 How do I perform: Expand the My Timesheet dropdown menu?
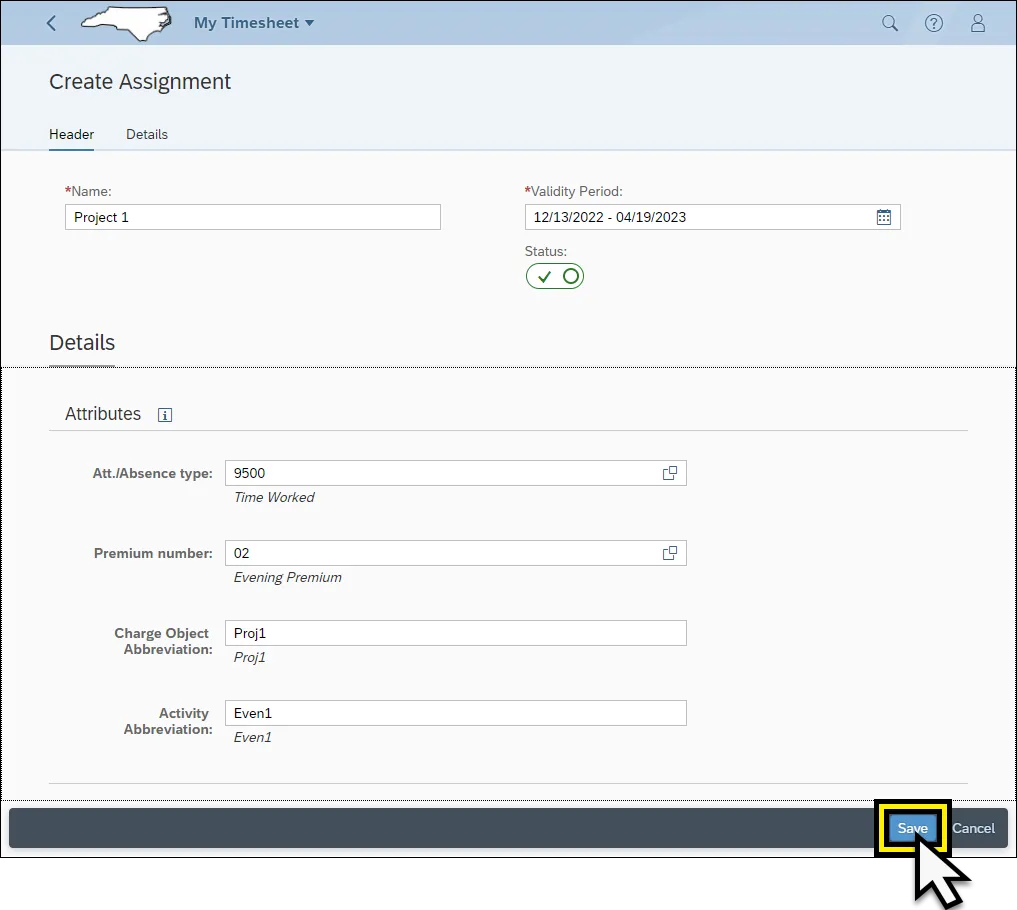(254, 23)
